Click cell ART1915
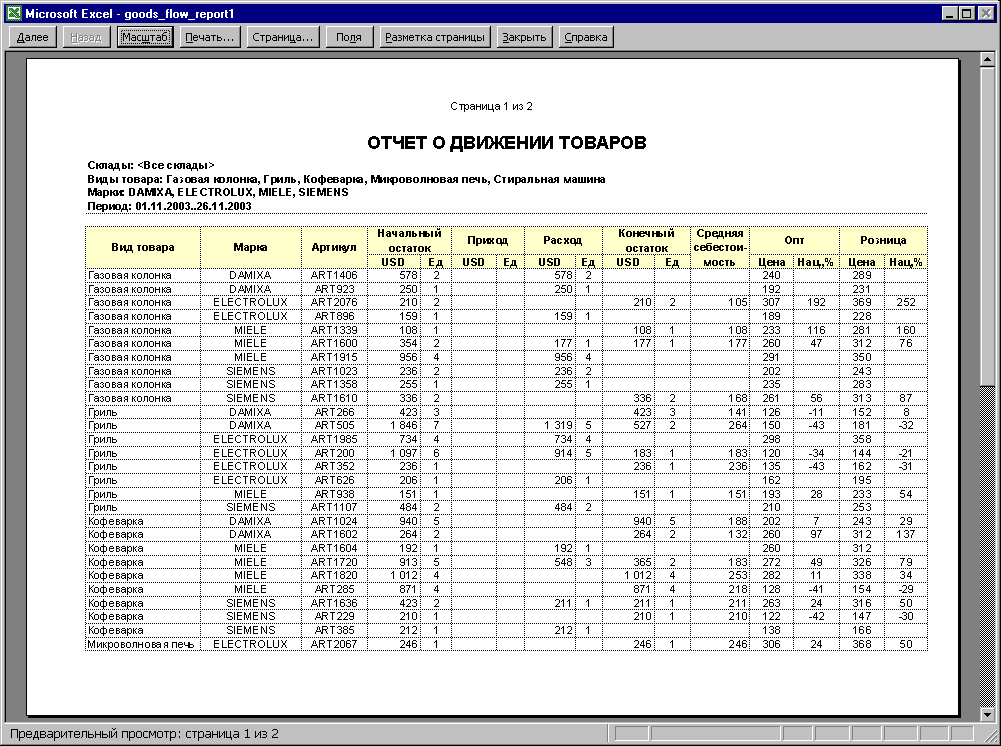Viewport: 1001px width, 746px height. pyautogui.click(x=334, y=357)
